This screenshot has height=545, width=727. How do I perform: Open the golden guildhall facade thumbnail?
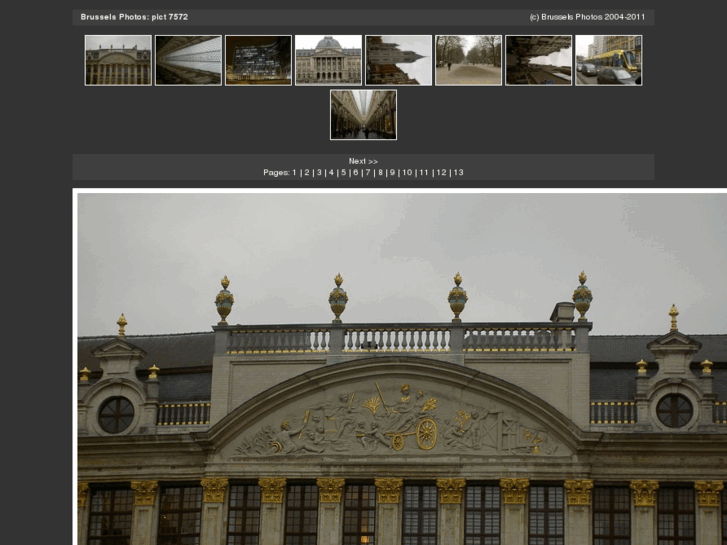(x=118, y=60)
